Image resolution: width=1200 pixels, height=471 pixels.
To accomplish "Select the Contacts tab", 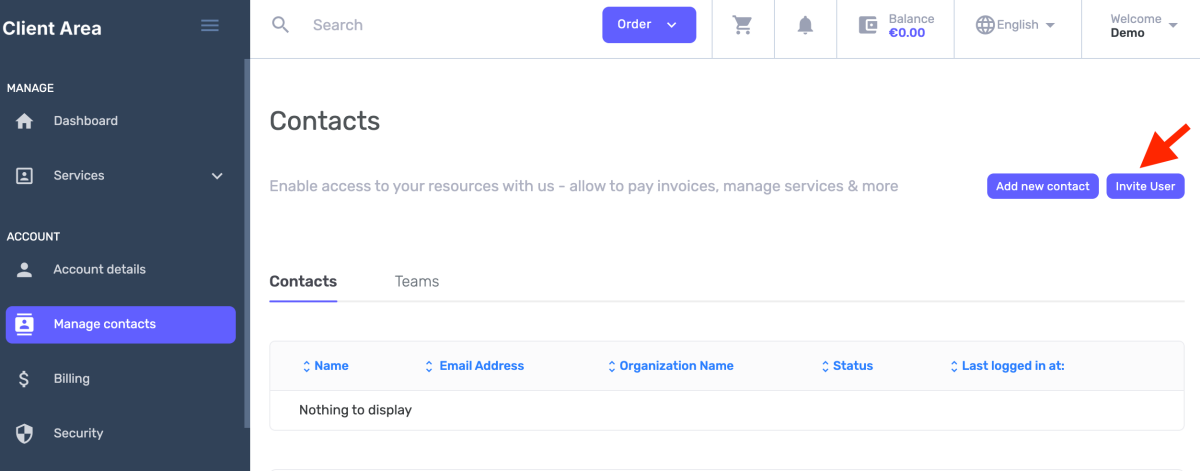I will [x=303, y=282].
